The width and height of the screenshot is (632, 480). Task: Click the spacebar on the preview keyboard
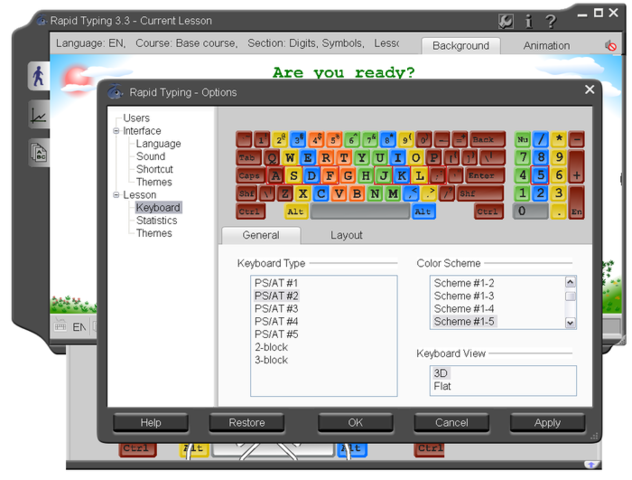[x=360, y=211]
